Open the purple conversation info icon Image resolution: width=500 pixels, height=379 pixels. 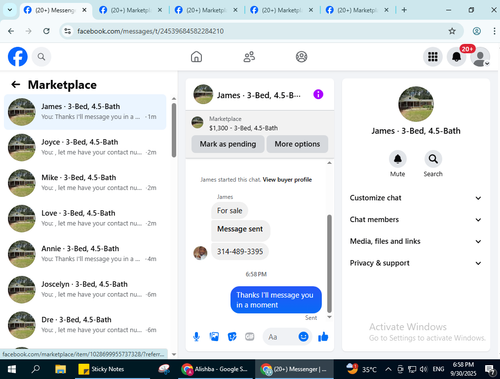tap(318, 95)
